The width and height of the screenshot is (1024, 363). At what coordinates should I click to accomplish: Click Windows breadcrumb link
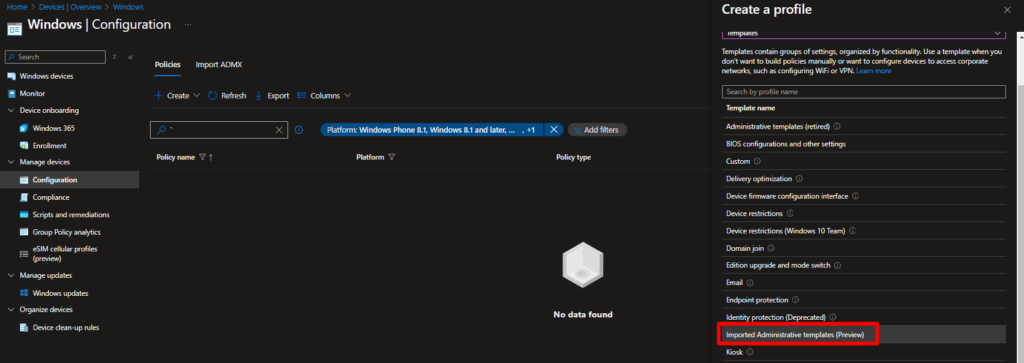coord(128,7)
